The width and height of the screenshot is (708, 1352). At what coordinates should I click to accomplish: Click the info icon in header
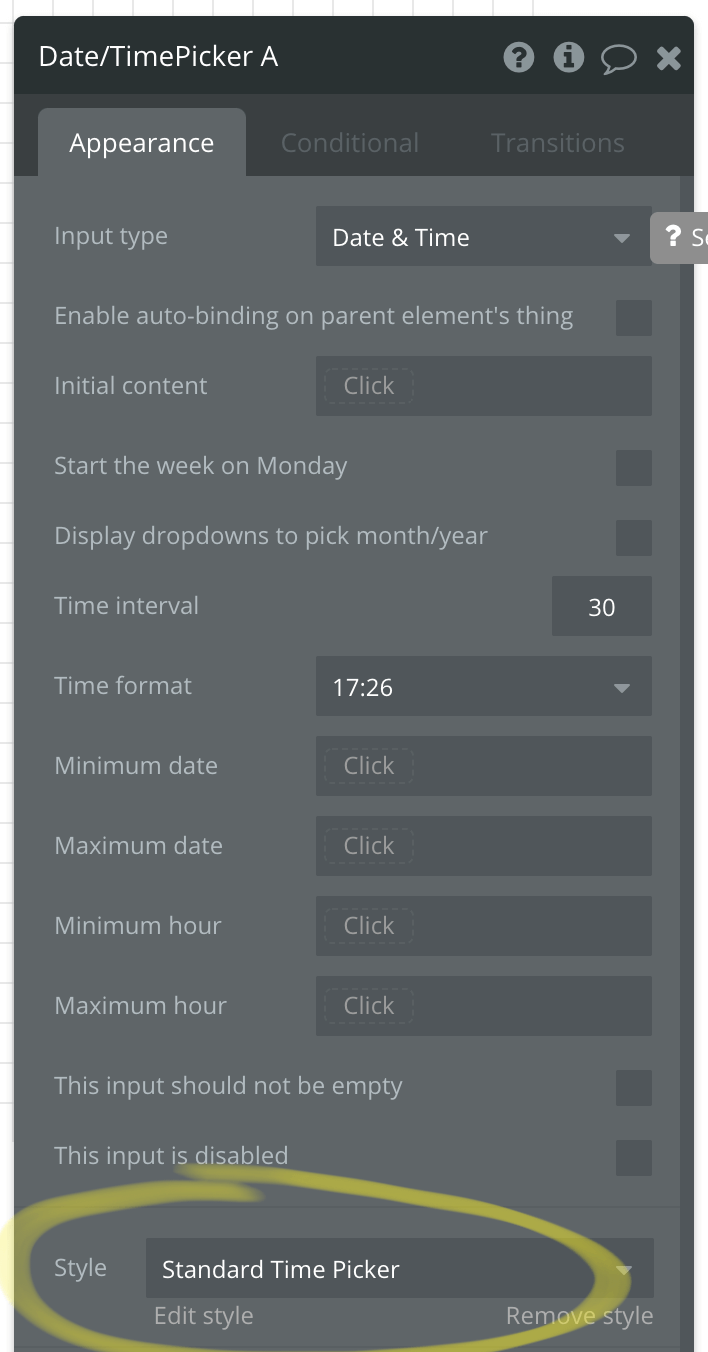[x=568, y=58]
